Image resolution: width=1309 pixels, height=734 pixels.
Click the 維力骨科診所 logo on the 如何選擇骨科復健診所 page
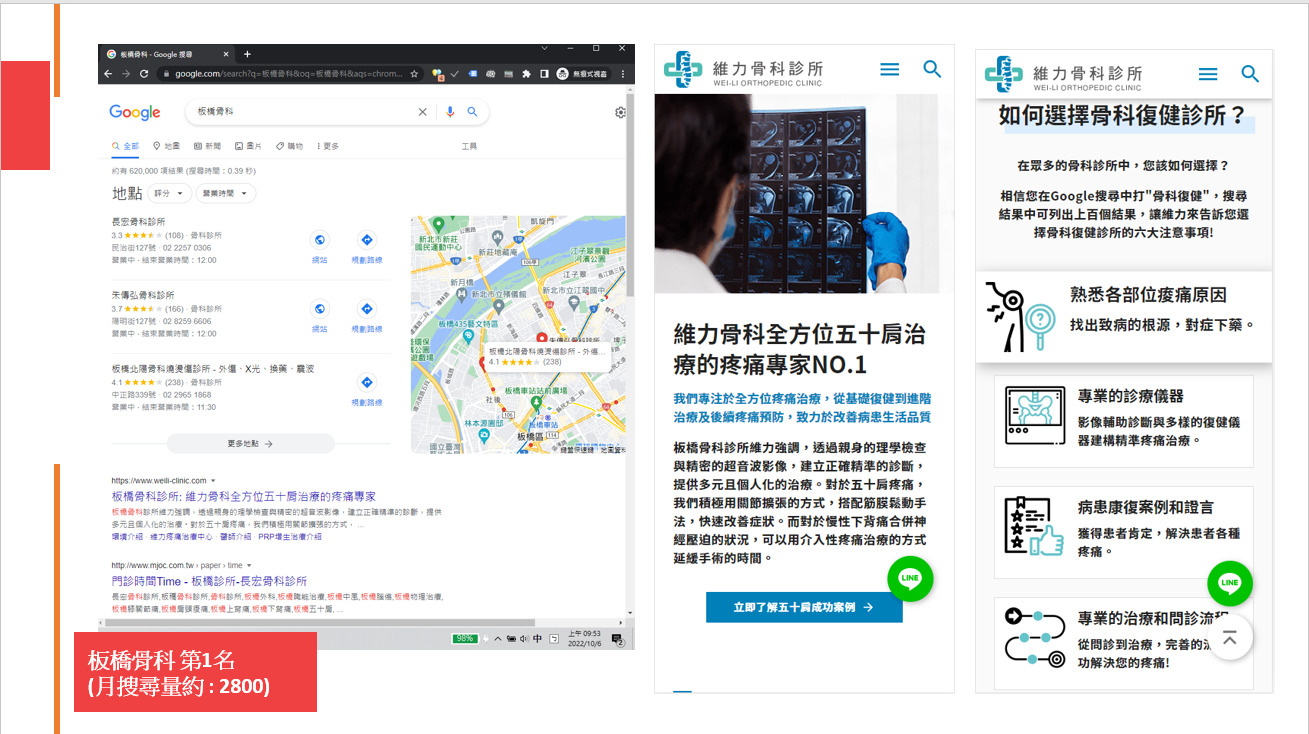tap(1063, 74)
